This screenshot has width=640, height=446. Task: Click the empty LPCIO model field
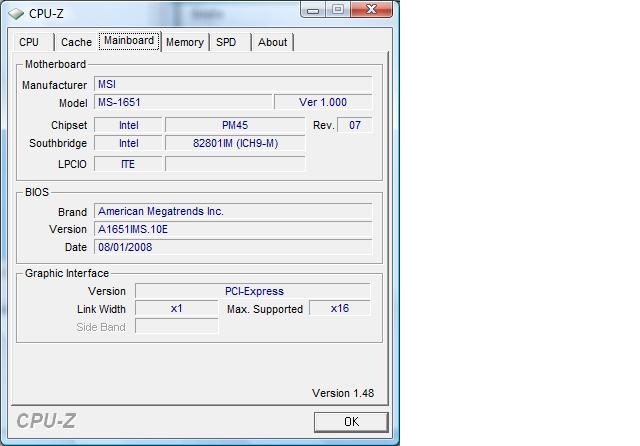point(235,164)
